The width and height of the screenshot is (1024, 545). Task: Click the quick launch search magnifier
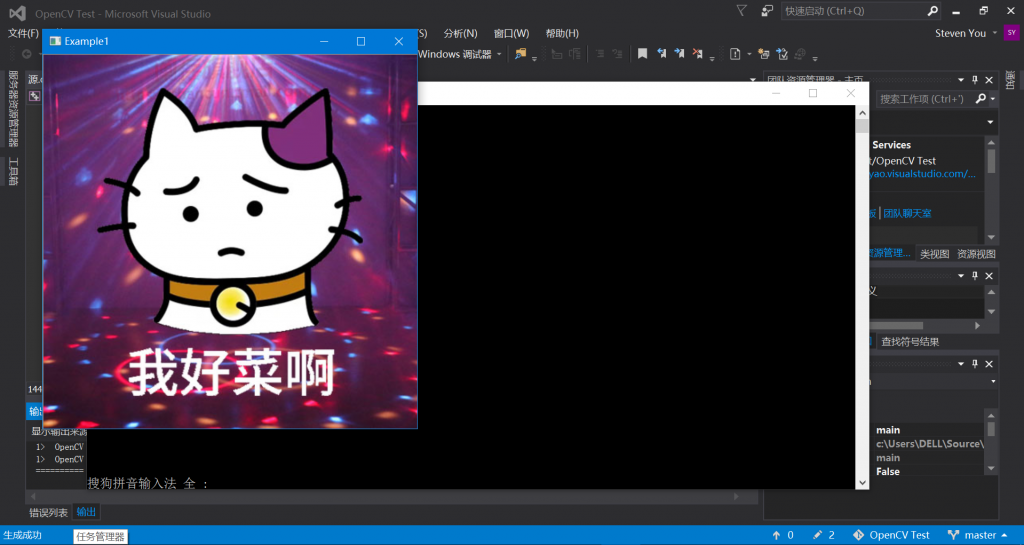click(x=933, y=11)
